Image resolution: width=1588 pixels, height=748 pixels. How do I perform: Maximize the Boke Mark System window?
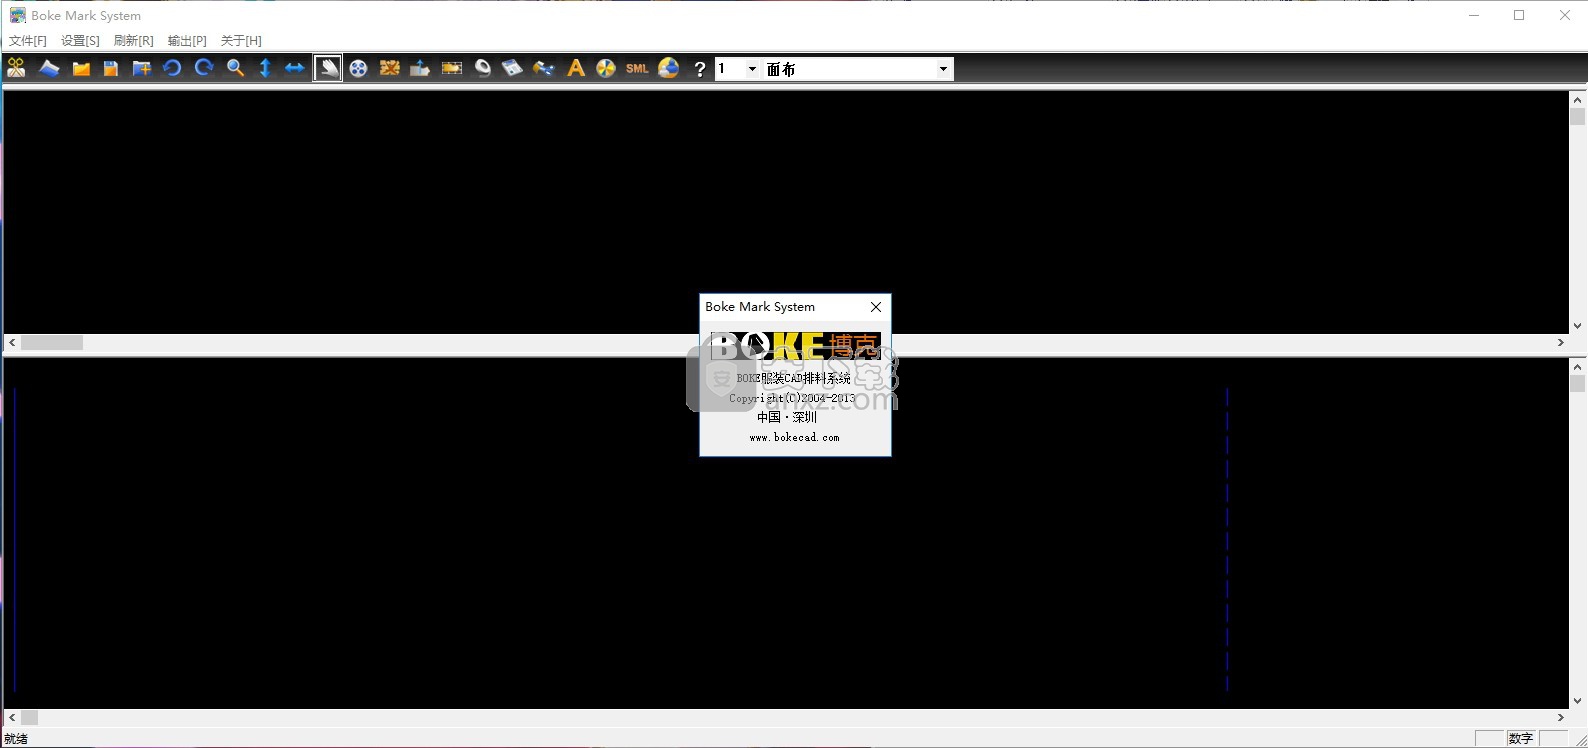pos(1519,15)
